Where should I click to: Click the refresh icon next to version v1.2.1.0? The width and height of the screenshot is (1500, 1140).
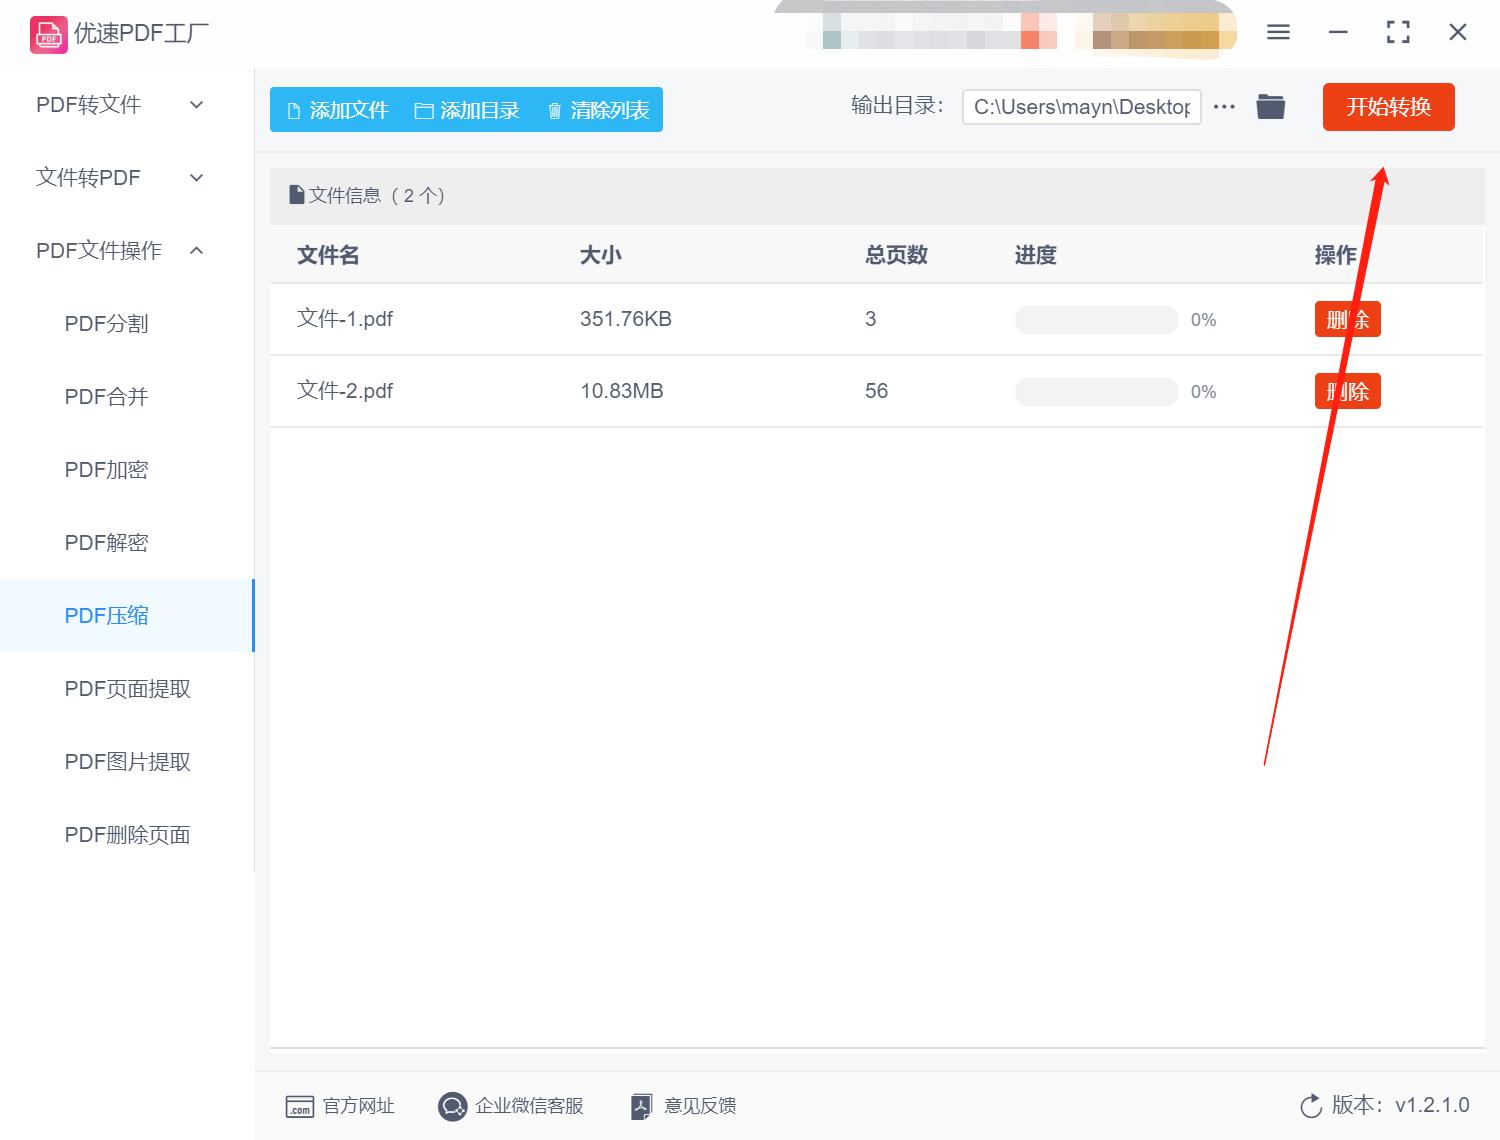point(1311,1106)
